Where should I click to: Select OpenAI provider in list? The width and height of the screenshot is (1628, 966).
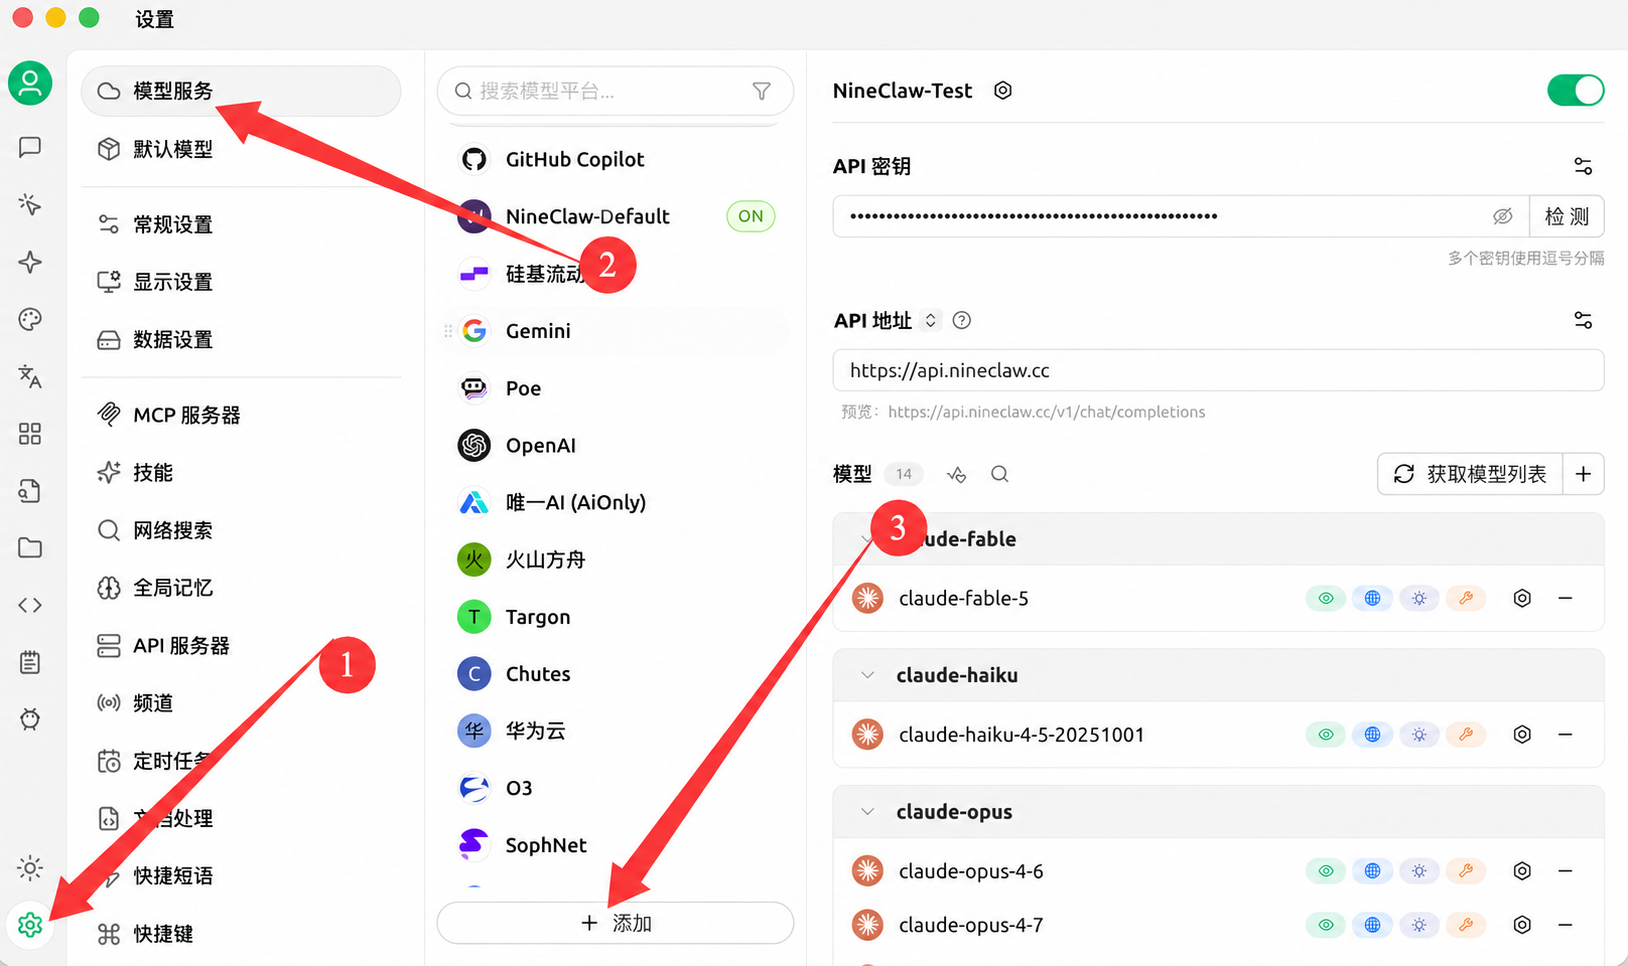(x=615, y=445)
